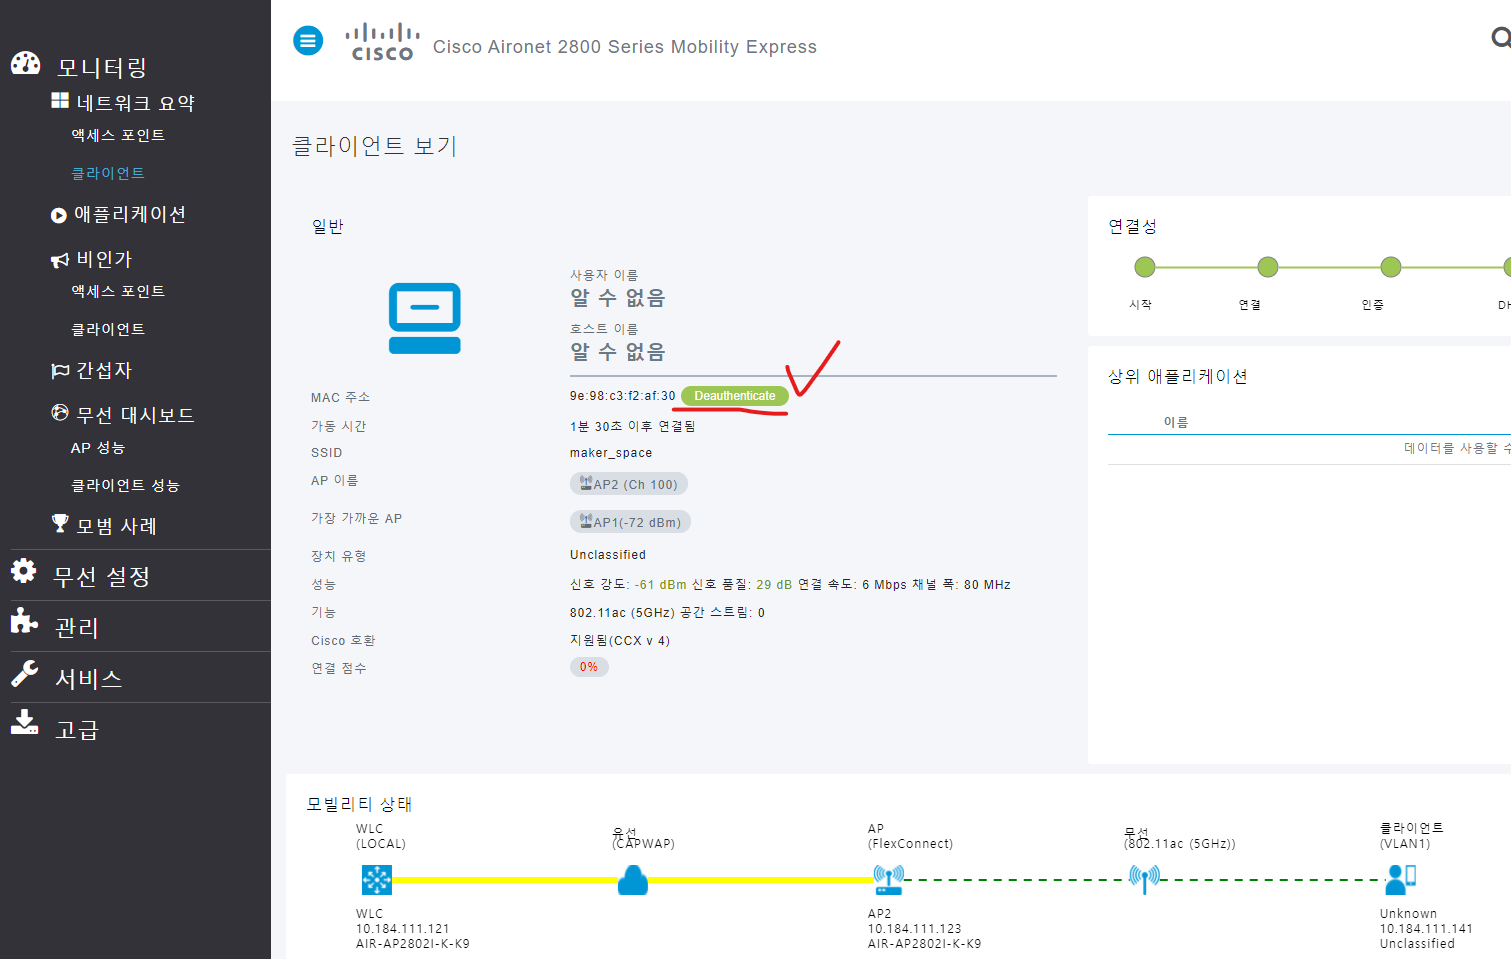Click the network summary grid icon

pos(60,101)
